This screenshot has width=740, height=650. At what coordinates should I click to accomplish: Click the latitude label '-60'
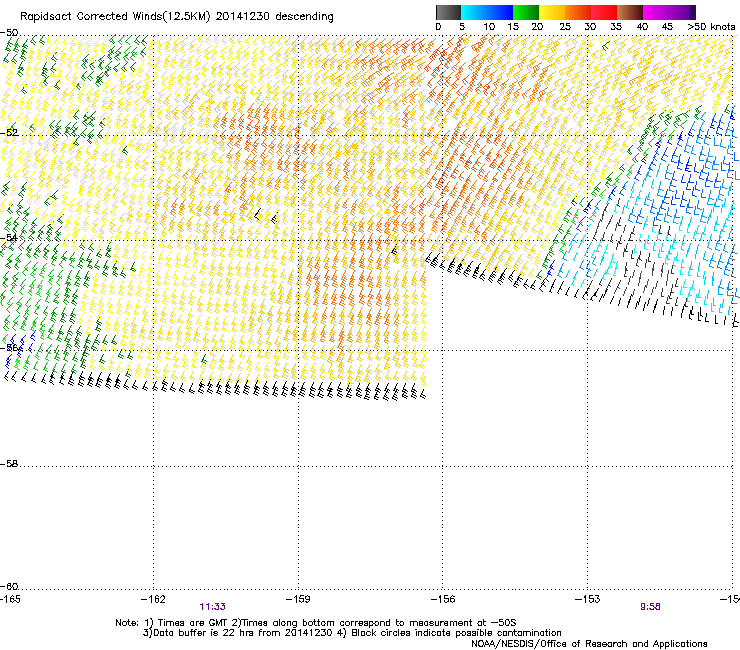(9, 586)
